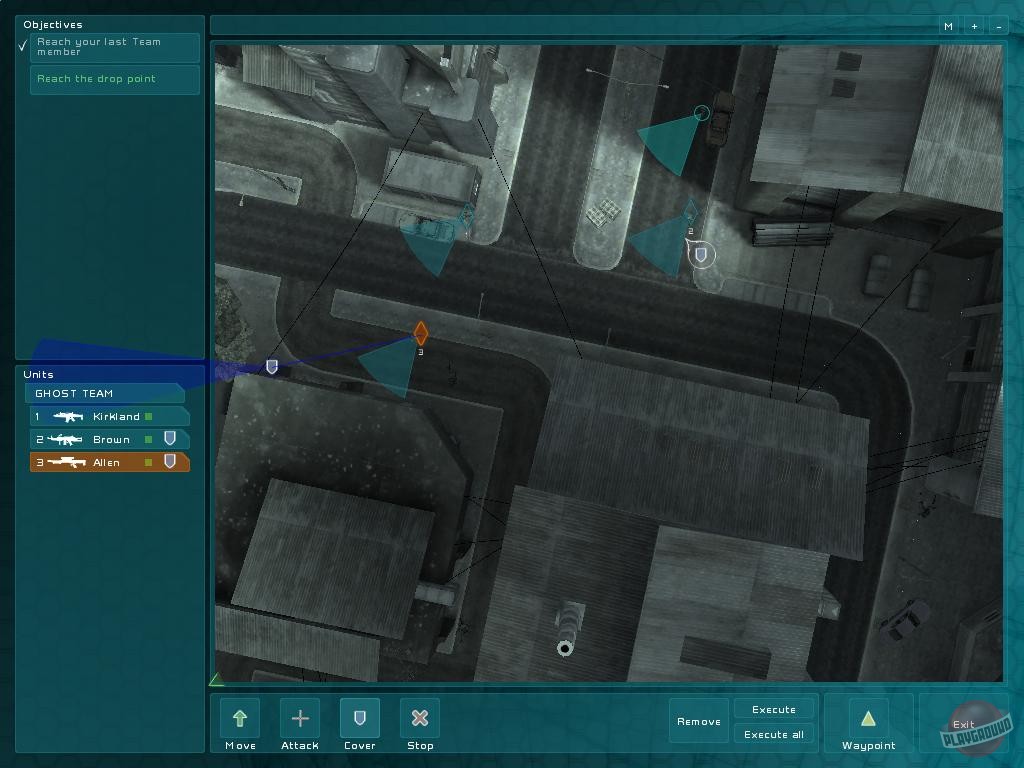
Task: Zoom out the map with the minus button
Action: tap(997, 26)
